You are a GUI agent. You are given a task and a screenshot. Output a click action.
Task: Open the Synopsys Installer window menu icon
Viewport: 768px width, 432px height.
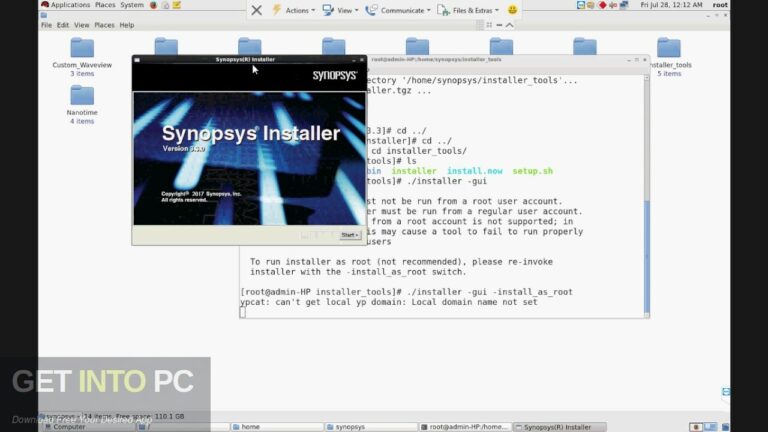137,60
